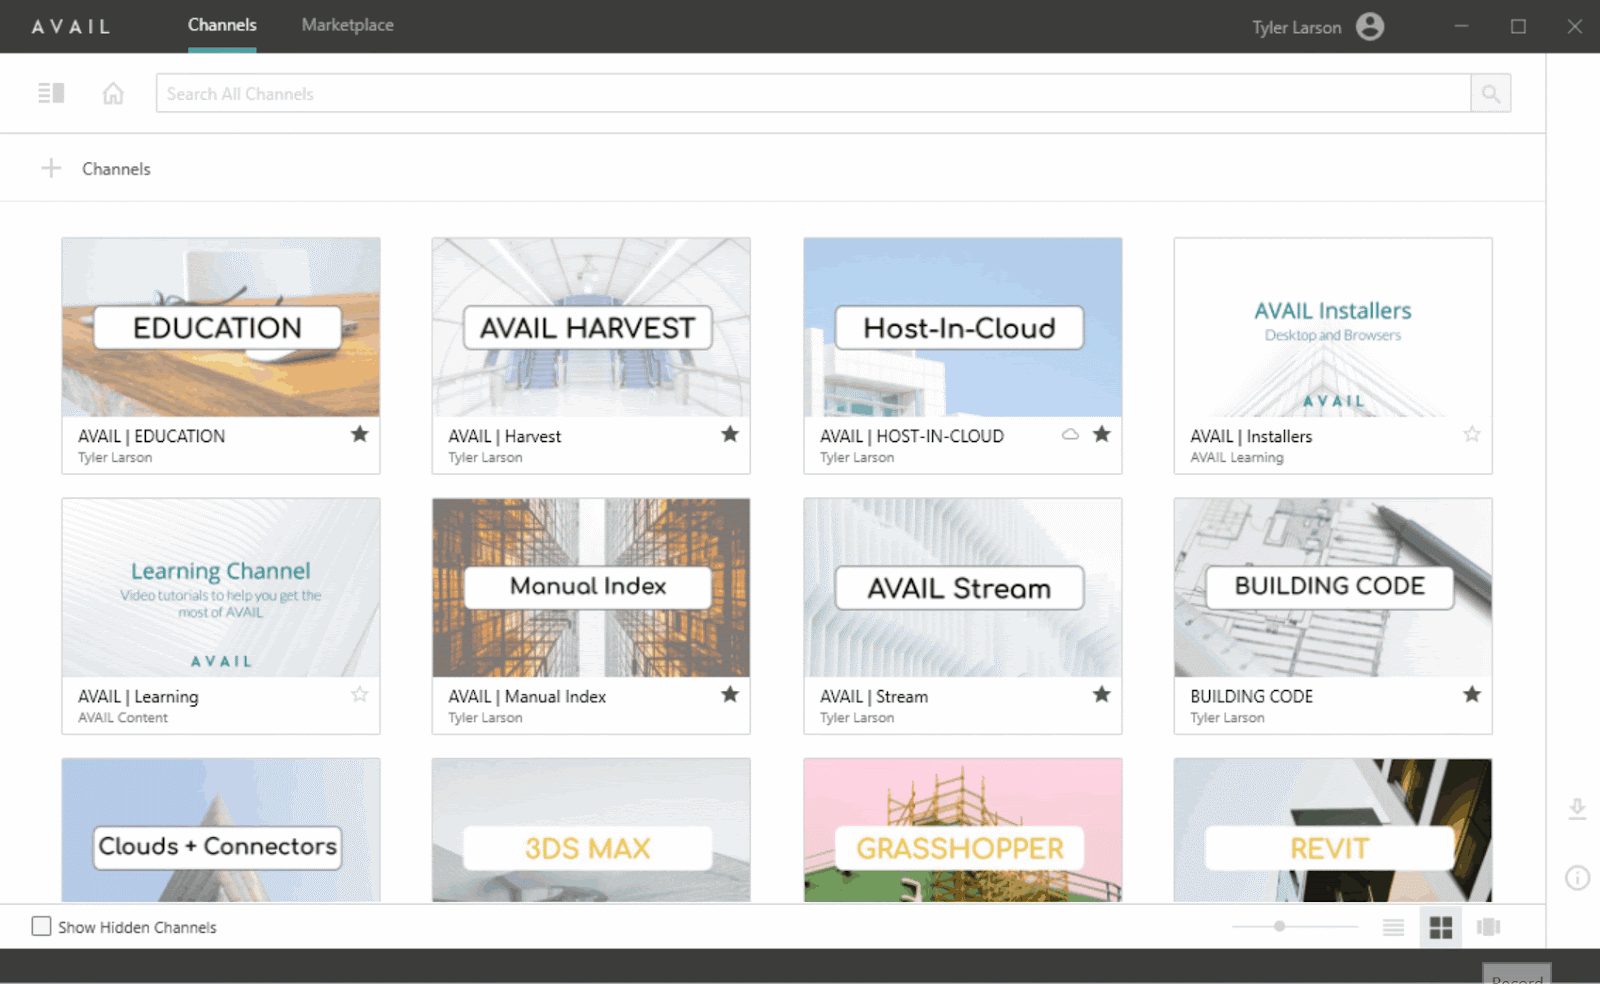This screenshot has height=984, width=1600.
Task: Click the 'AVAIL | Stream' title
Action: 874,696
